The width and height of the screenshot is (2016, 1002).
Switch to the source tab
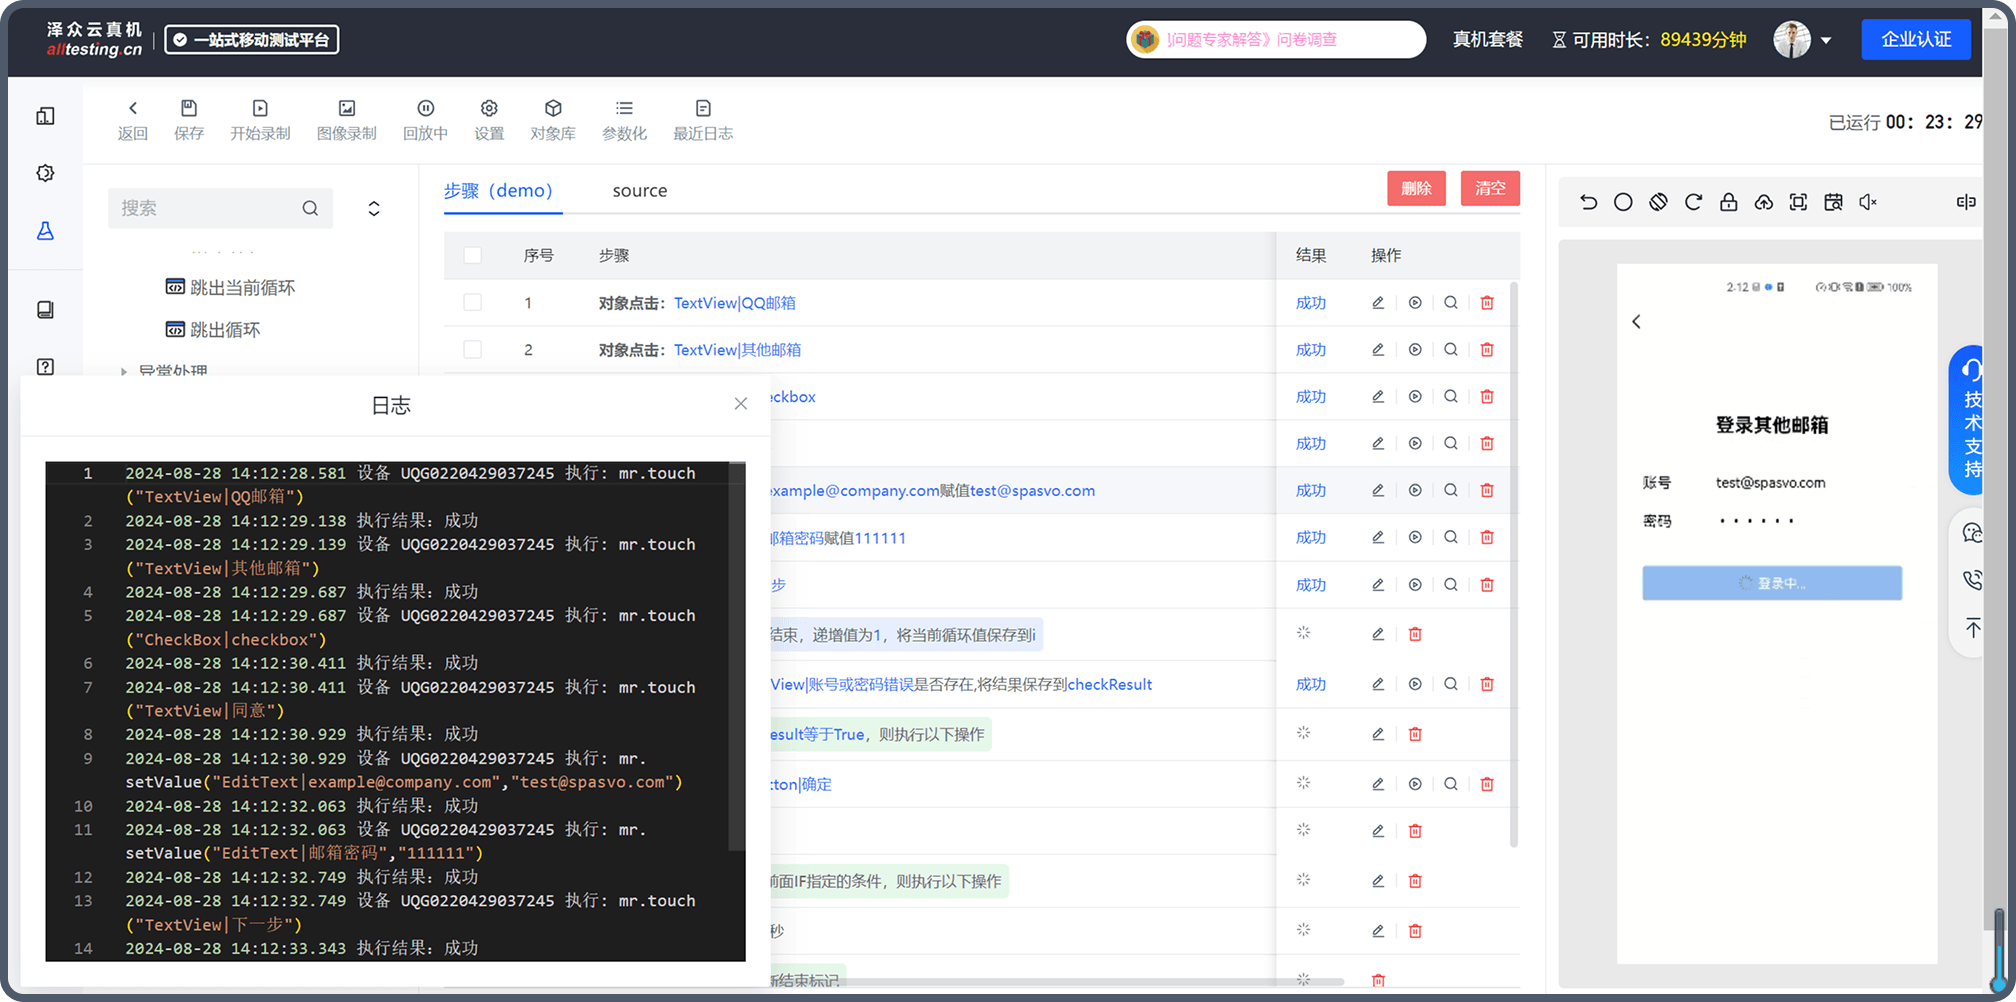640,190
